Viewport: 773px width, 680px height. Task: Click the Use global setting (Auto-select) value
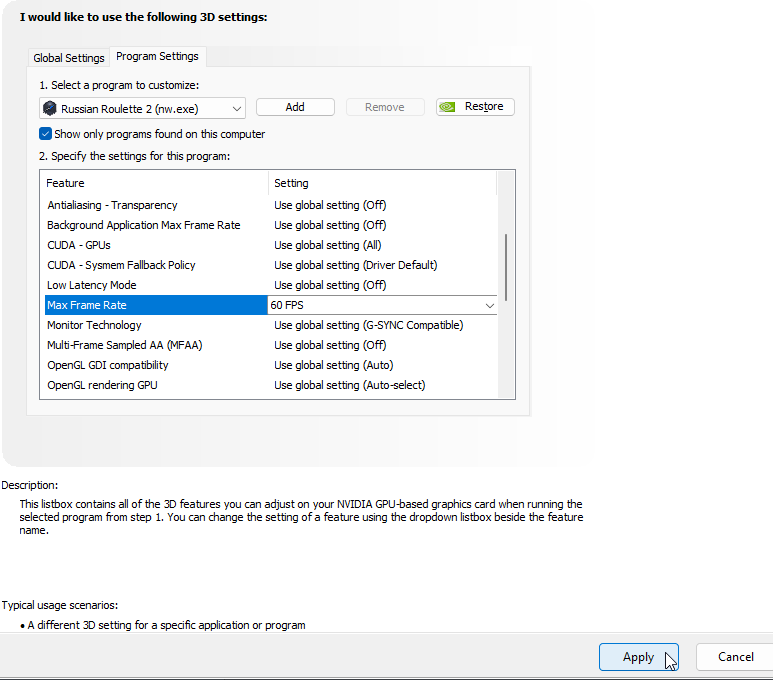pos(350,385)
